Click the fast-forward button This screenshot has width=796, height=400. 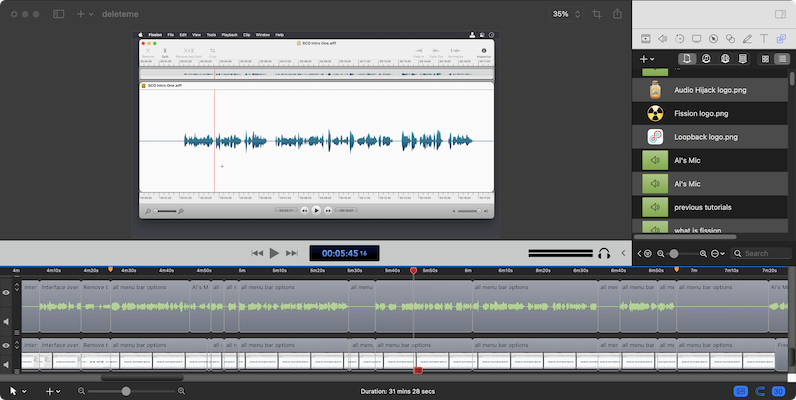click(292, 254)
